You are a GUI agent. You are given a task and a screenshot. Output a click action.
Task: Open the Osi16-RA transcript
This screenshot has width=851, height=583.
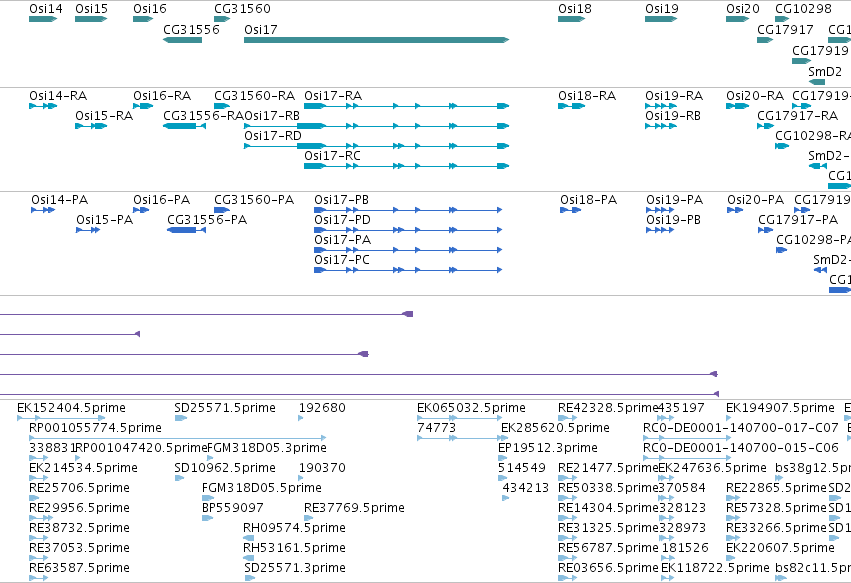(x=143, y=106)
